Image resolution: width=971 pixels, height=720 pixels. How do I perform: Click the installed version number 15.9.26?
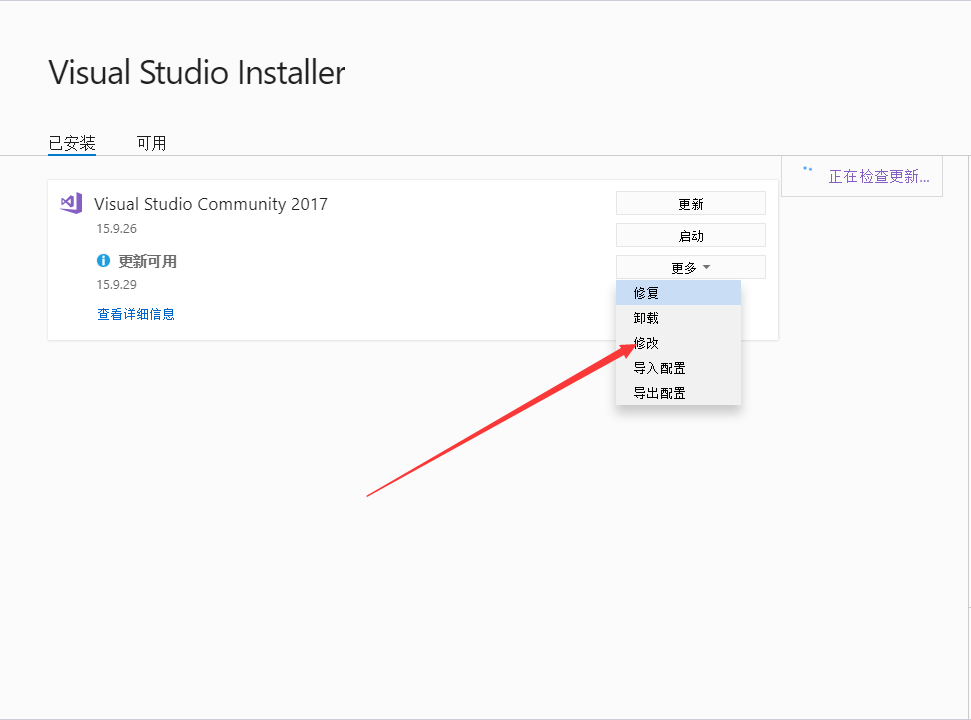(116, 228)
